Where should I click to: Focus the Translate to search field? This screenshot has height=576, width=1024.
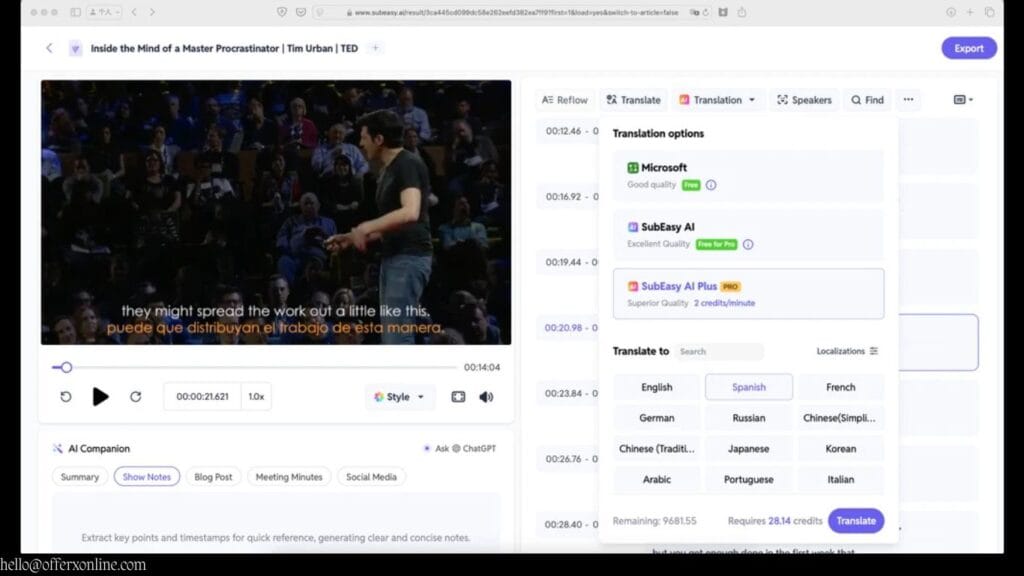pos(719,351)
